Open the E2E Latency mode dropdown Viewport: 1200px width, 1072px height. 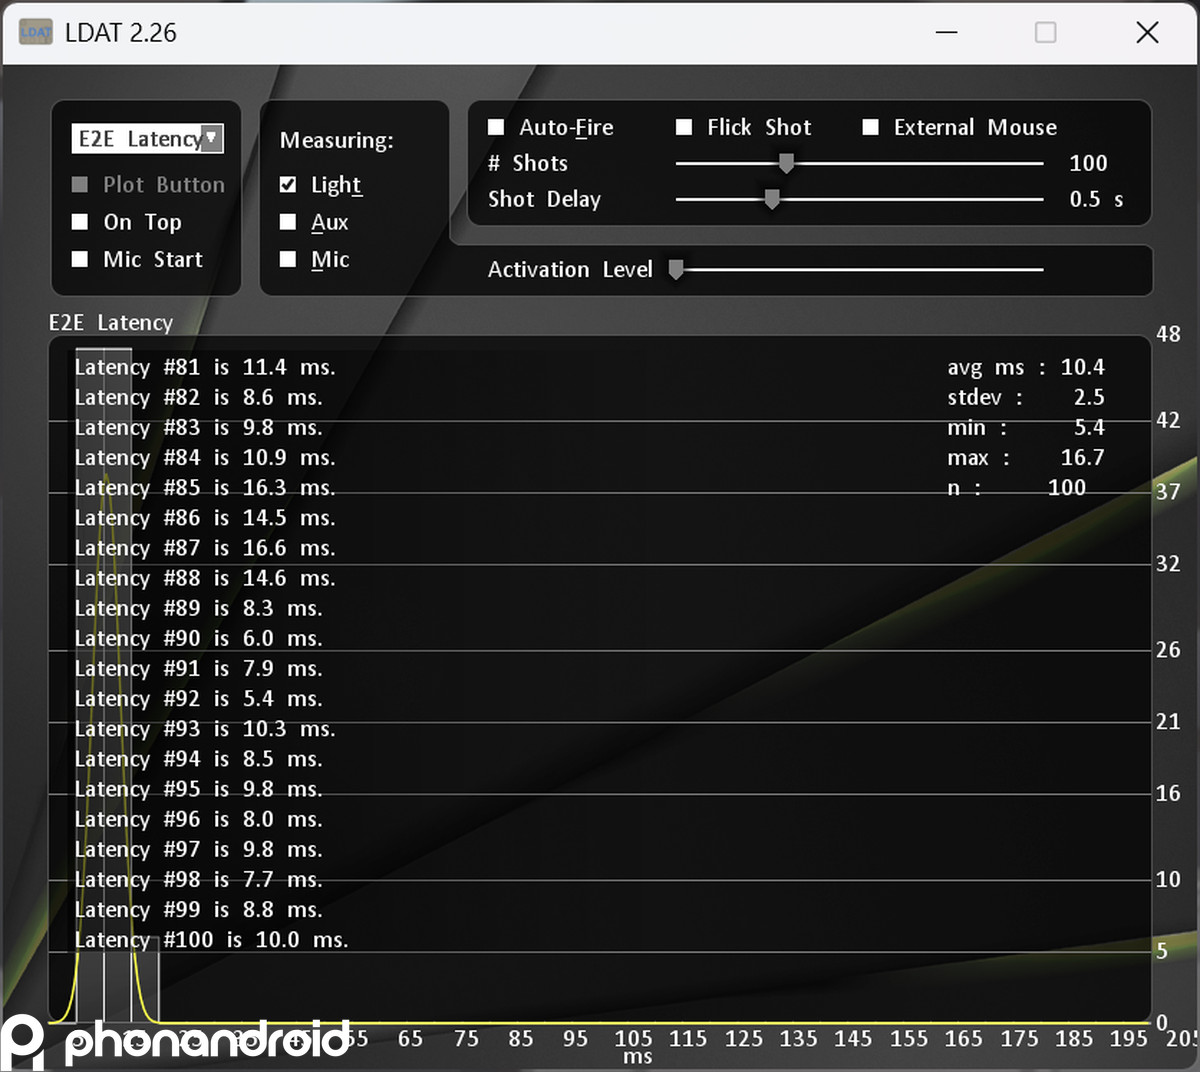pyautogui.click(x=147, y=139)
